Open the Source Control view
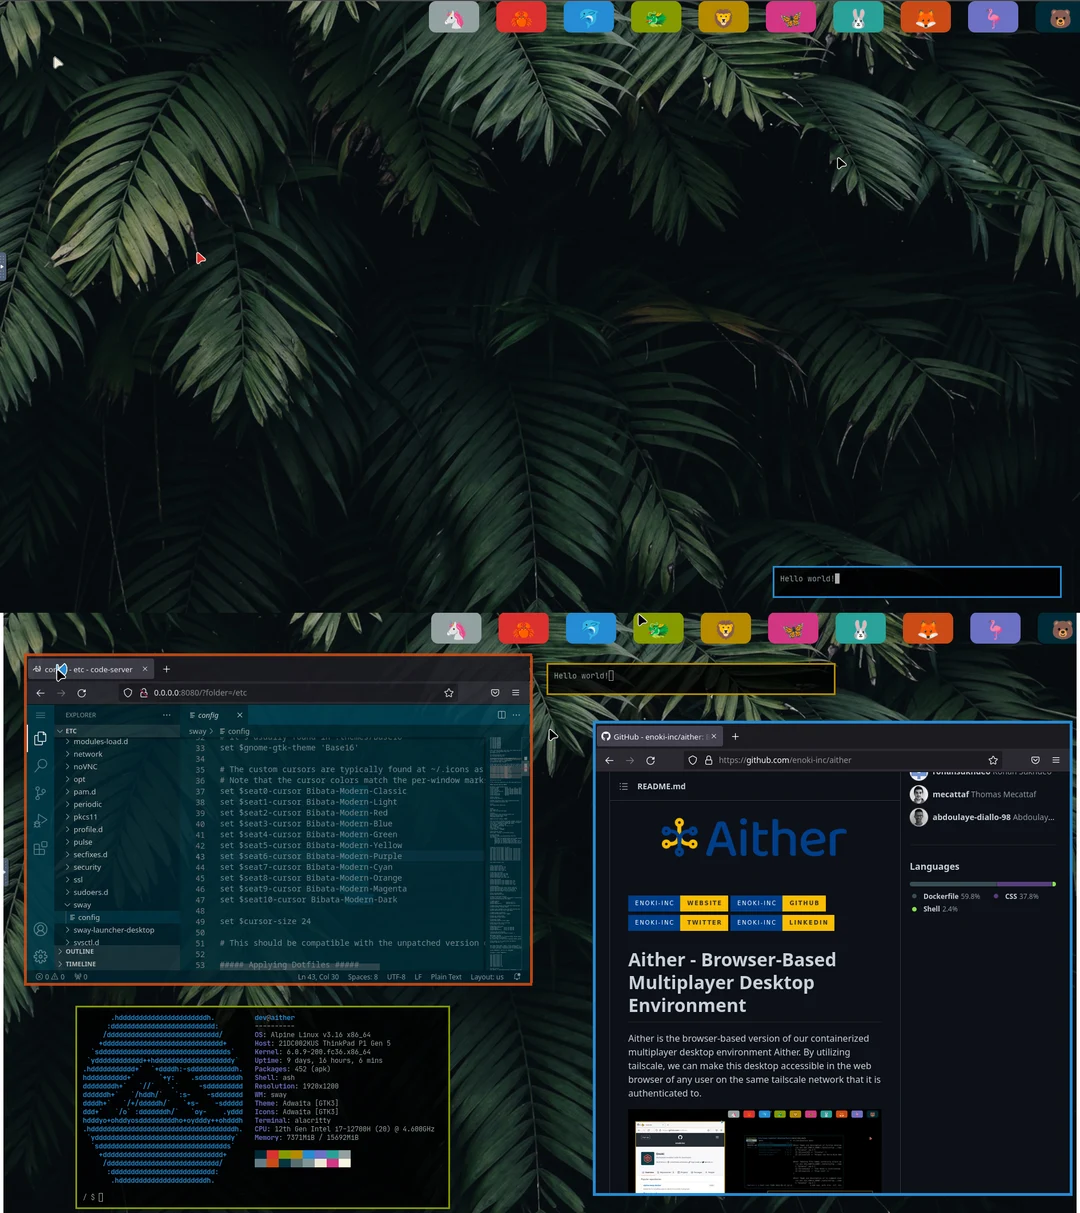 [39, 792]
